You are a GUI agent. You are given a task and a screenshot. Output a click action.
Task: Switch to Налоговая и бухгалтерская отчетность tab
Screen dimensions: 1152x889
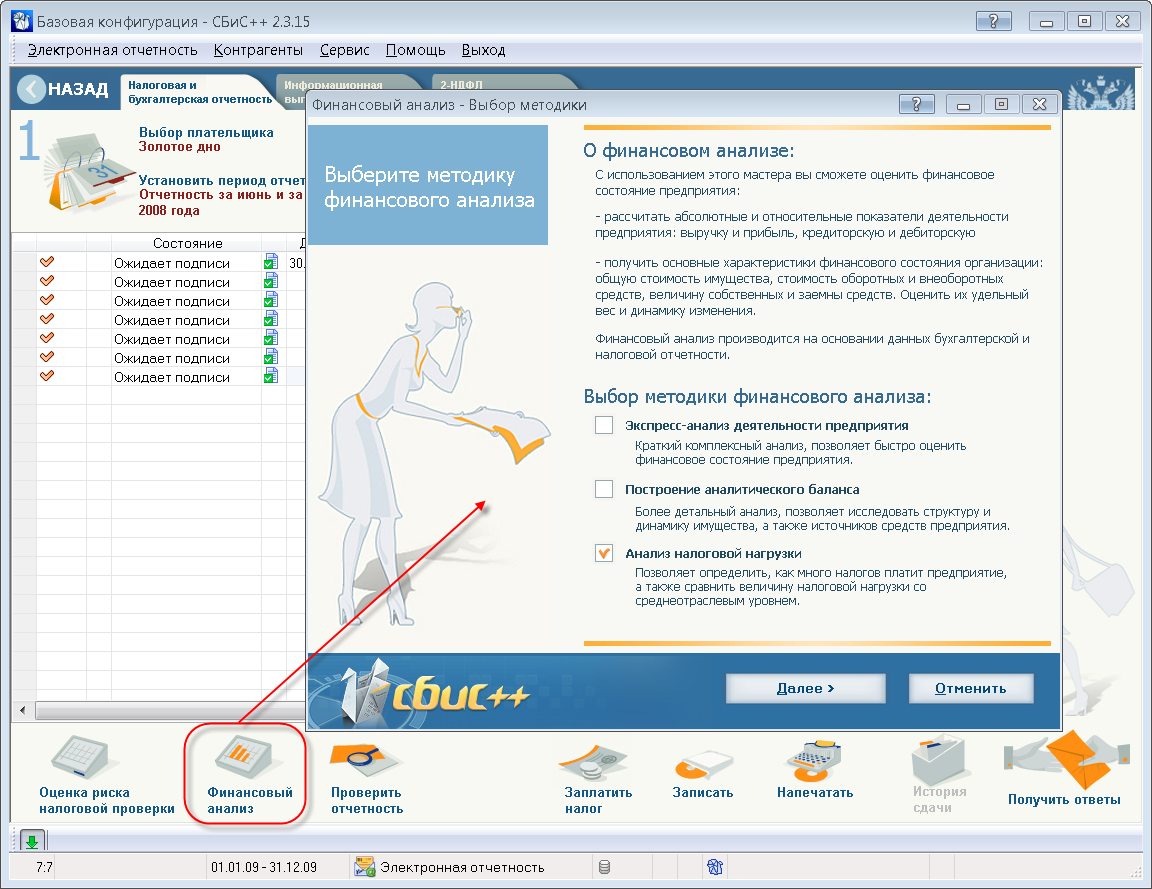click(x=199, y=92)
